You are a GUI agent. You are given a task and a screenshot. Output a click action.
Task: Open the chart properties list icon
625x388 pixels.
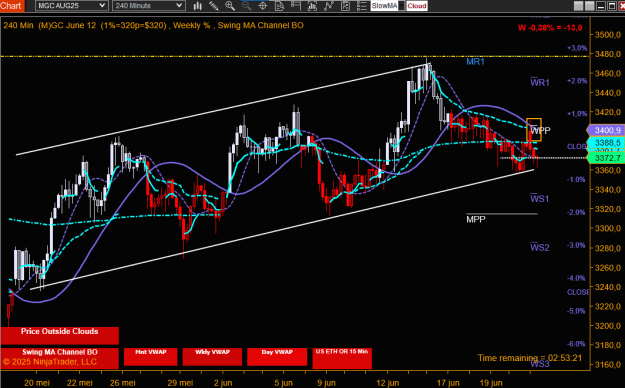click(362, 6)
